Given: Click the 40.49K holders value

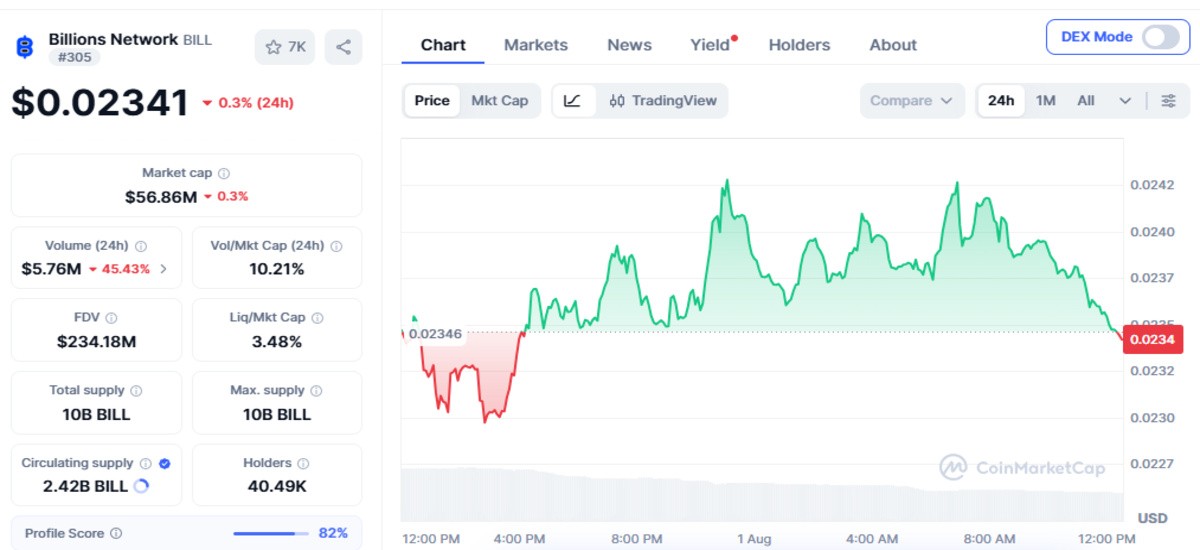Looking at the screenshot, I should (x=277, y=487).
